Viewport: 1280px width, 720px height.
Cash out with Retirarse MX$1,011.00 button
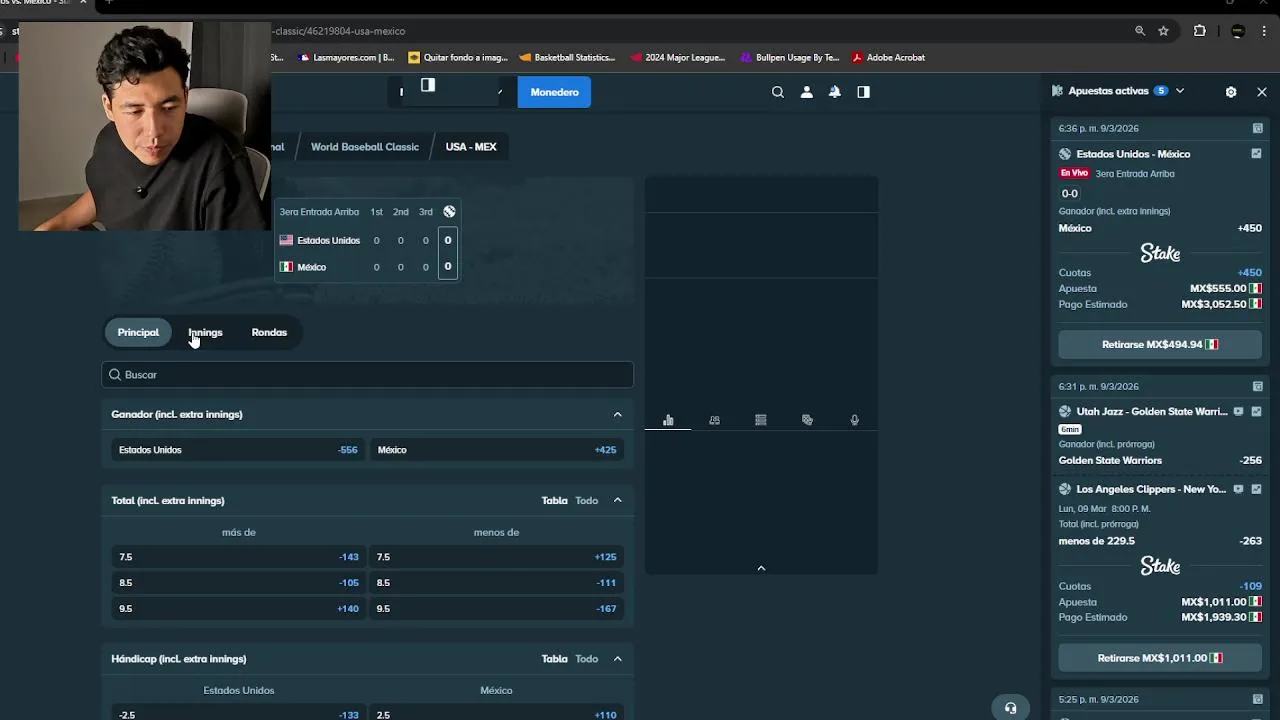pyautogui.click(x=1160, y=658)
